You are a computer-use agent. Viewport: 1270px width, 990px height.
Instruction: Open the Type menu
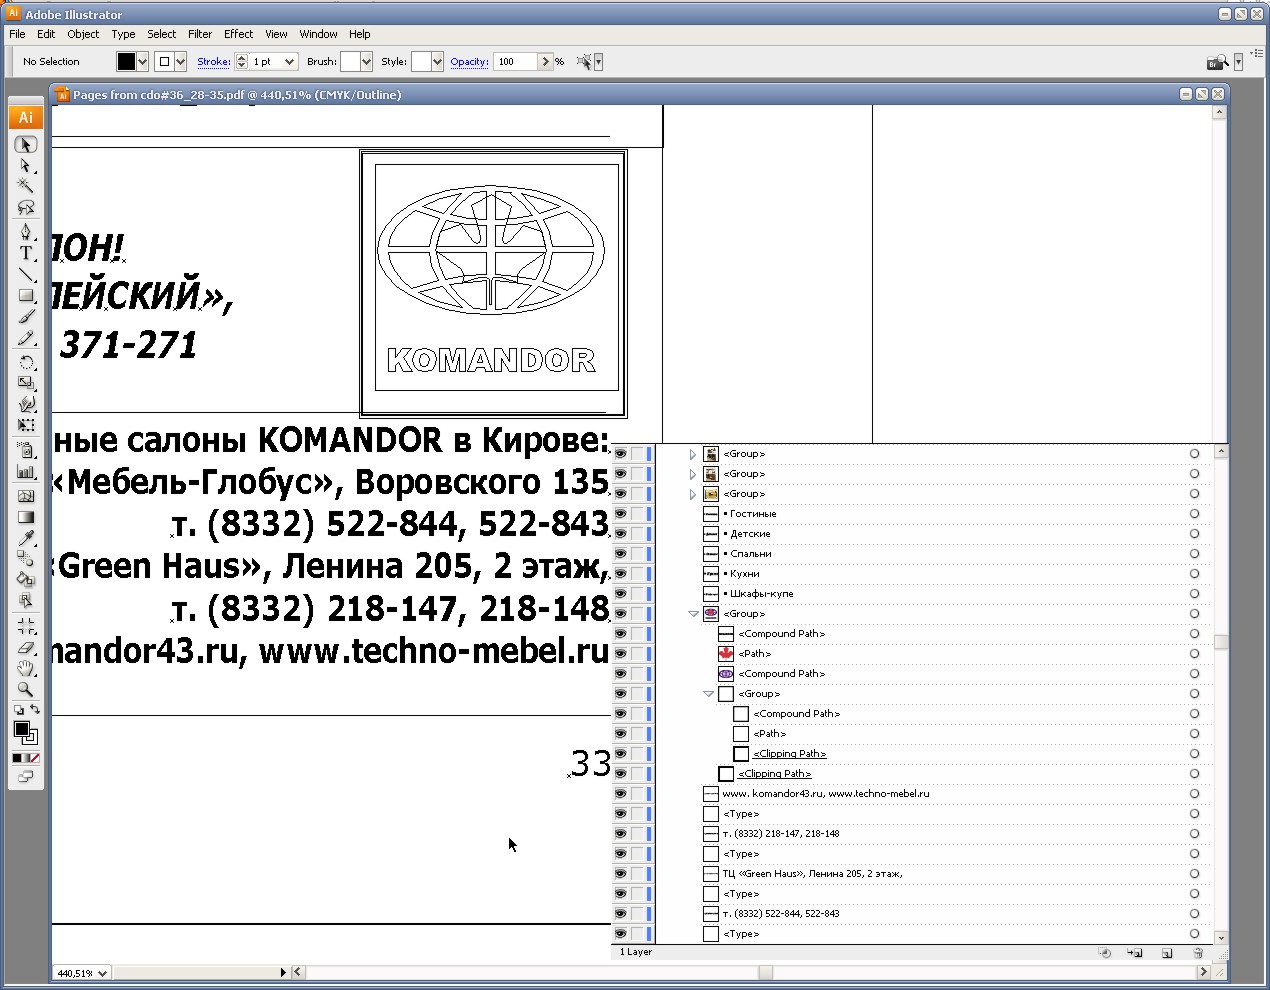pos(123,34)
